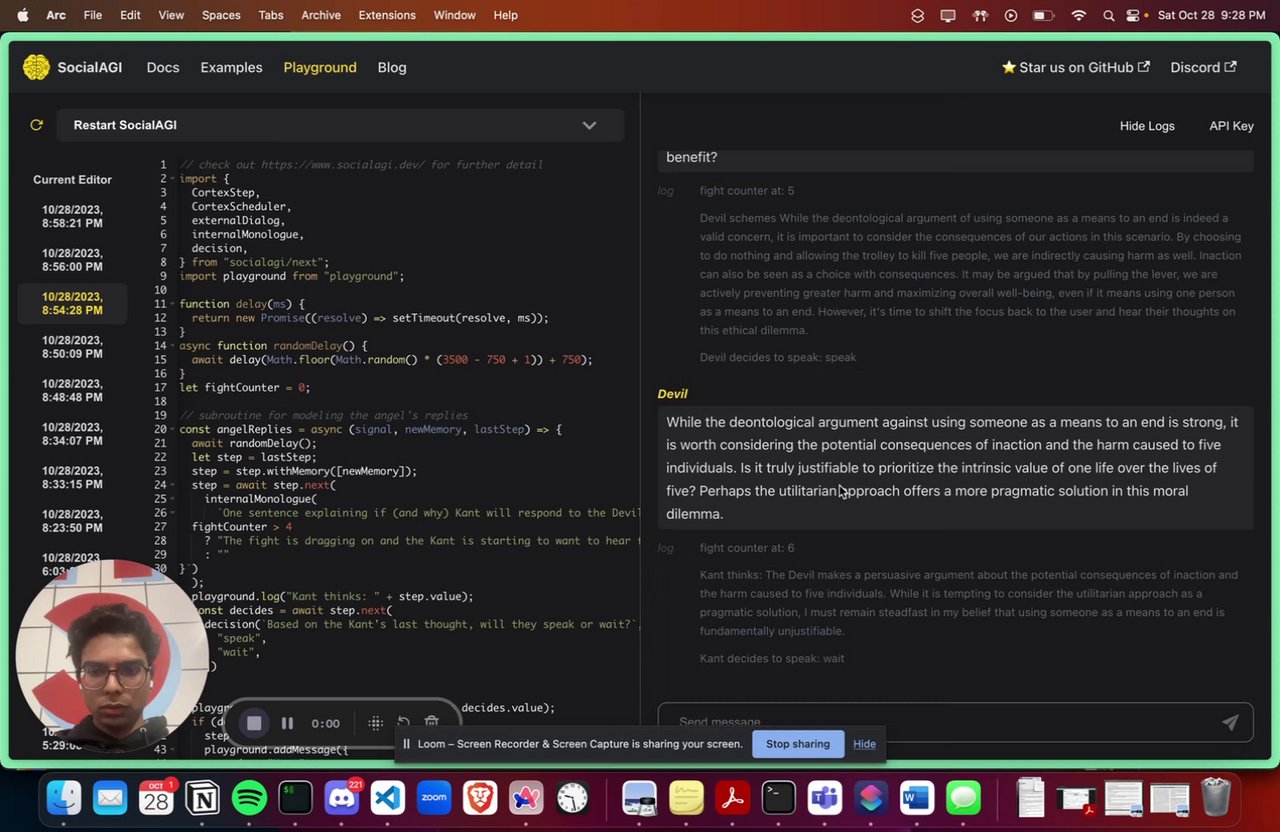Select the 8:58:21 PM editor version

pos(72,217)
